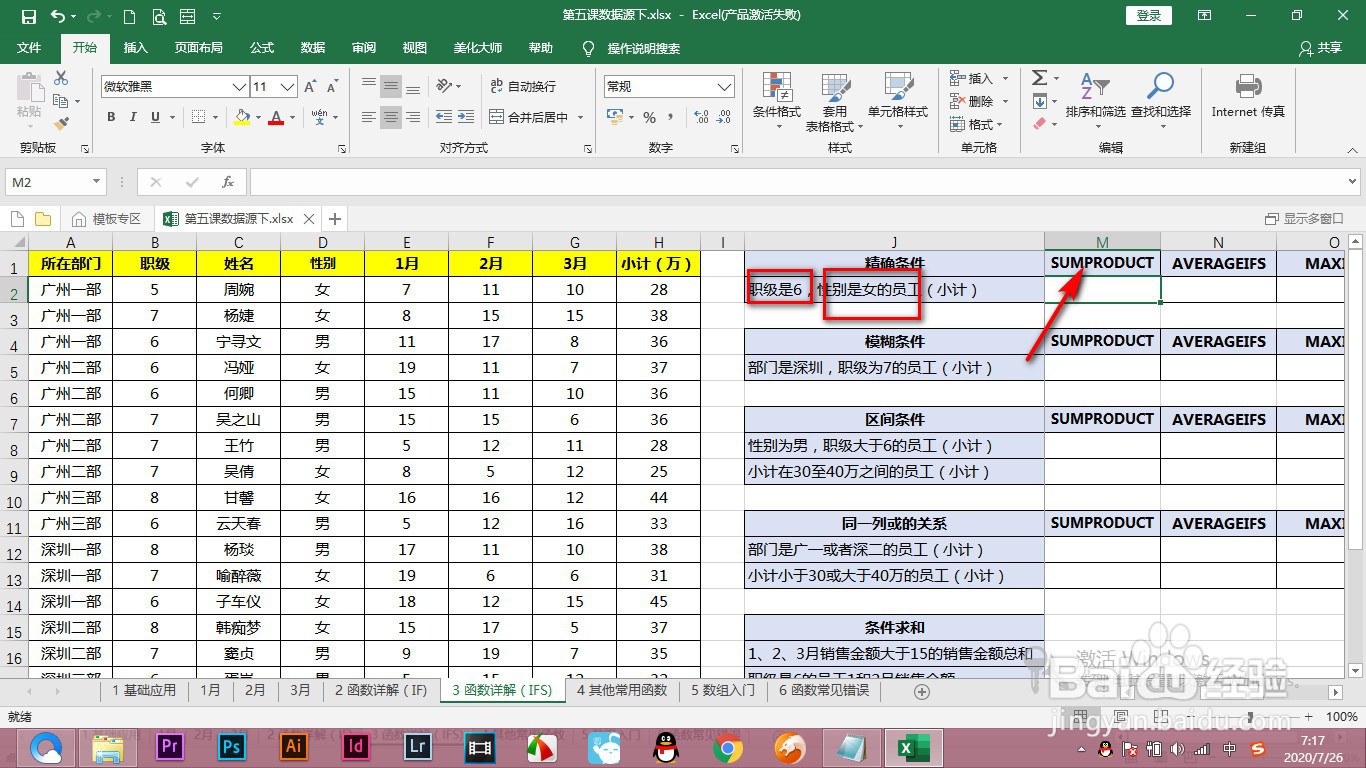The height and width of the screenshot is (768, 1366).
Task: Open the number format dropdown showing 常规
Action: pyautogui.click(x=725, y=86)
